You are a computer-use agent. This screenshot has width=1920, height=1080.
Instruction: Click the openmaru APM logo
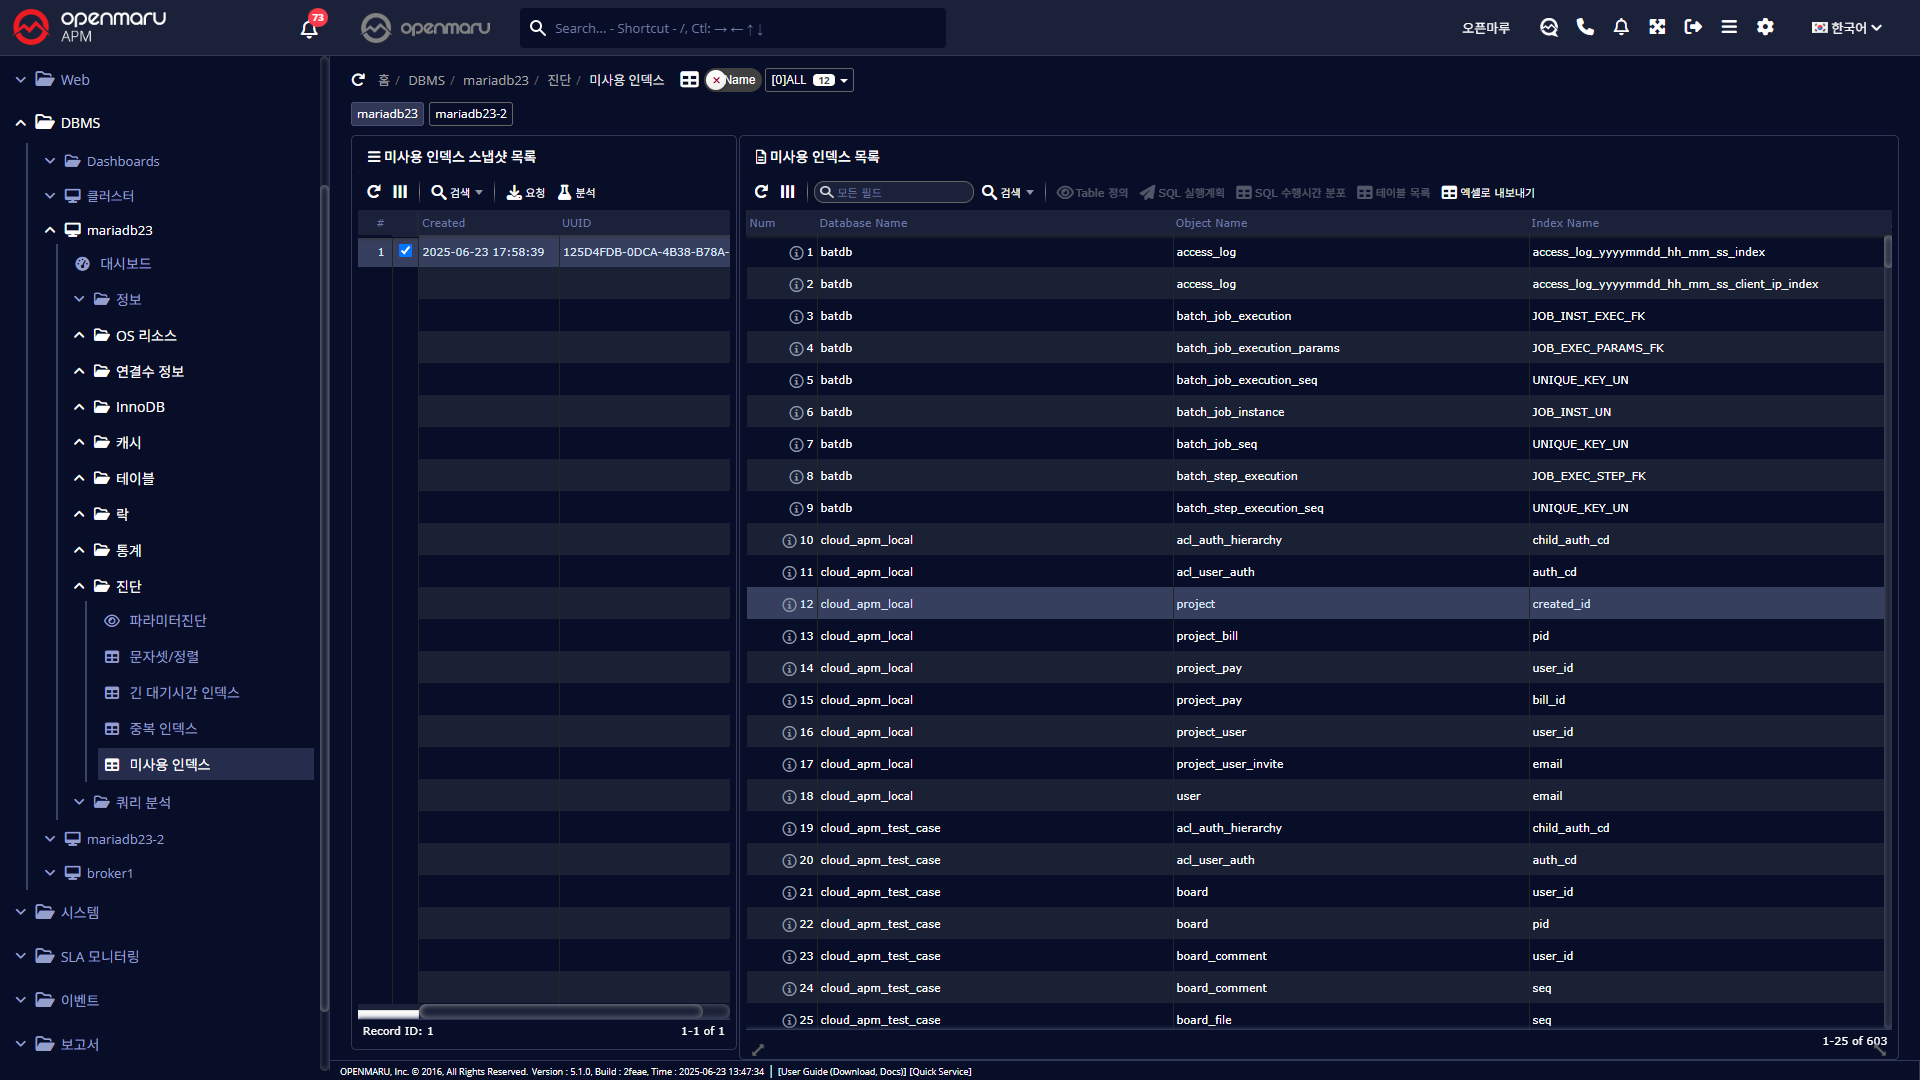[89, 27]
